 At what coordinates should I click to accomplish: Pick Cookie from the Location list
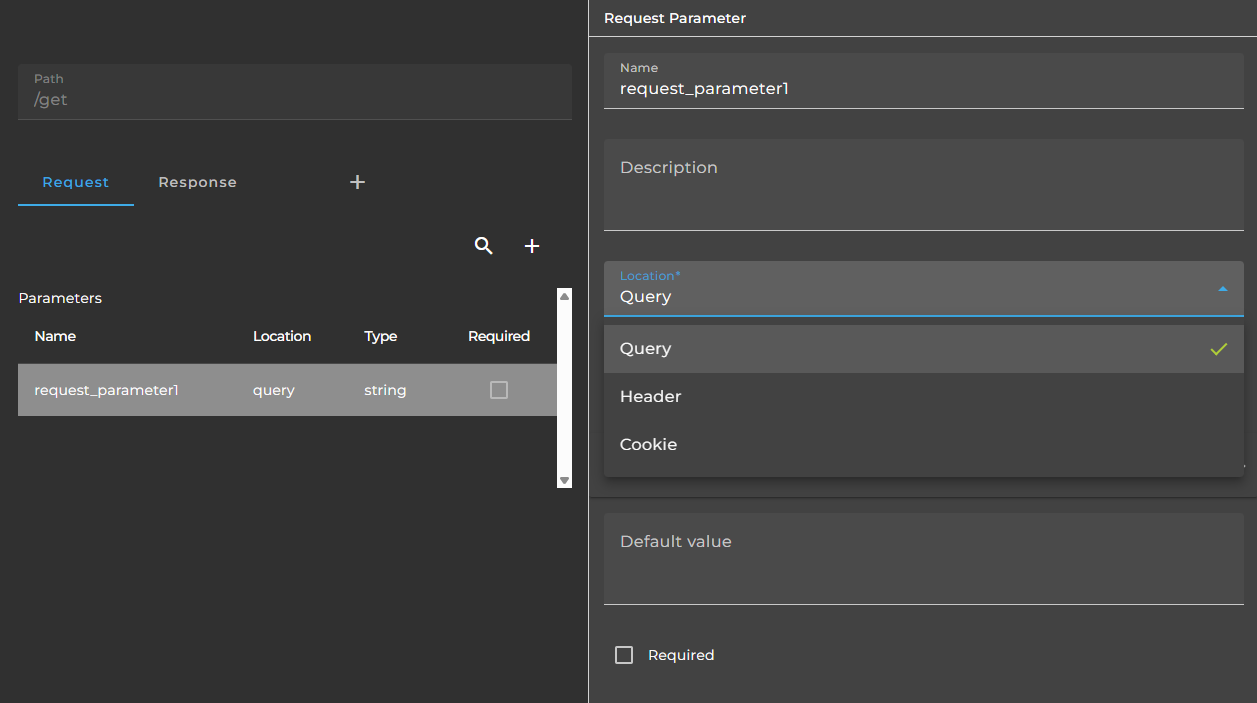point(924,445)
